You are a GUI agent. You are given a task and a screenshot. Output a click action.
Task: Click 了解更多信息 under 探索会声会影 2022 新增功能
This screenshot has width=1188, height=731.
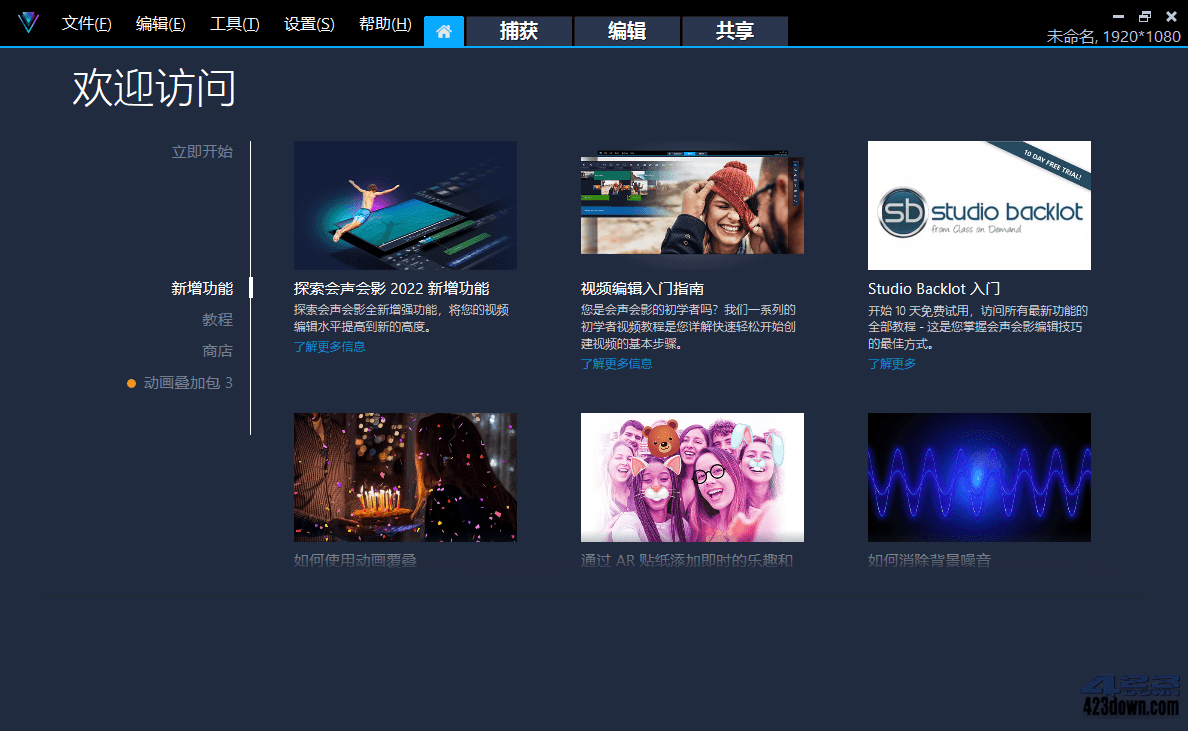pyautogui.click(x=331, y=345)
